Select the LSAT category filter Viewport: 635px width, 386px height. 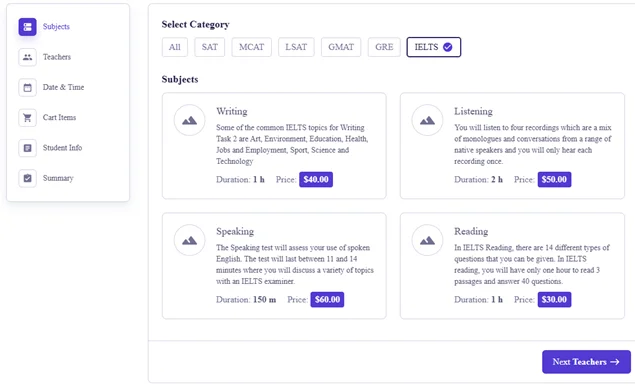click(x=296, y=47)
